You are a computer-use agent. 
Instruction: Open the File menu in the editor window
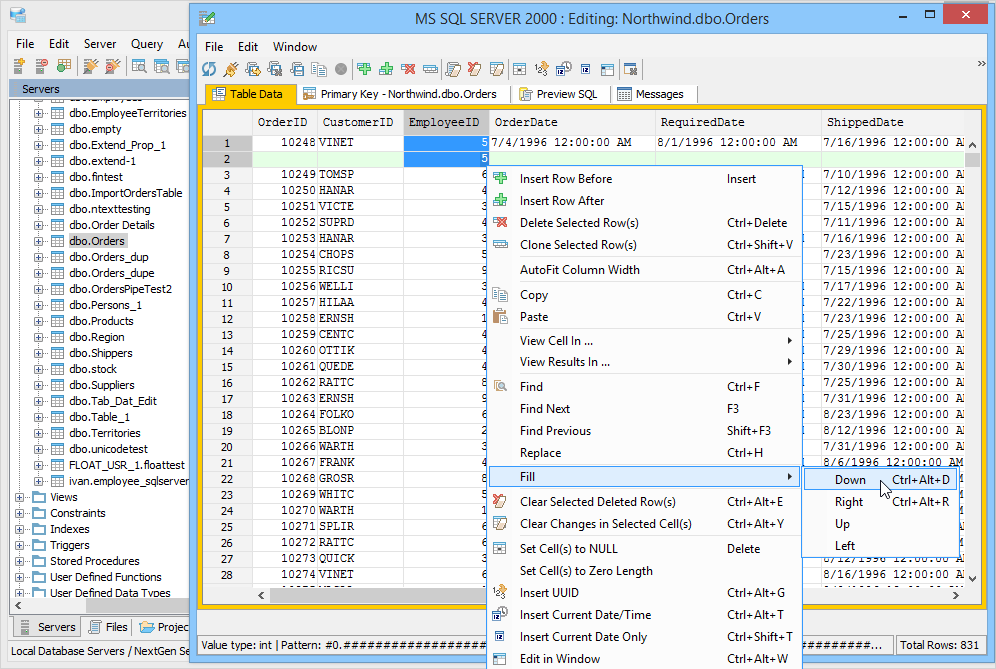click(214, 46)
